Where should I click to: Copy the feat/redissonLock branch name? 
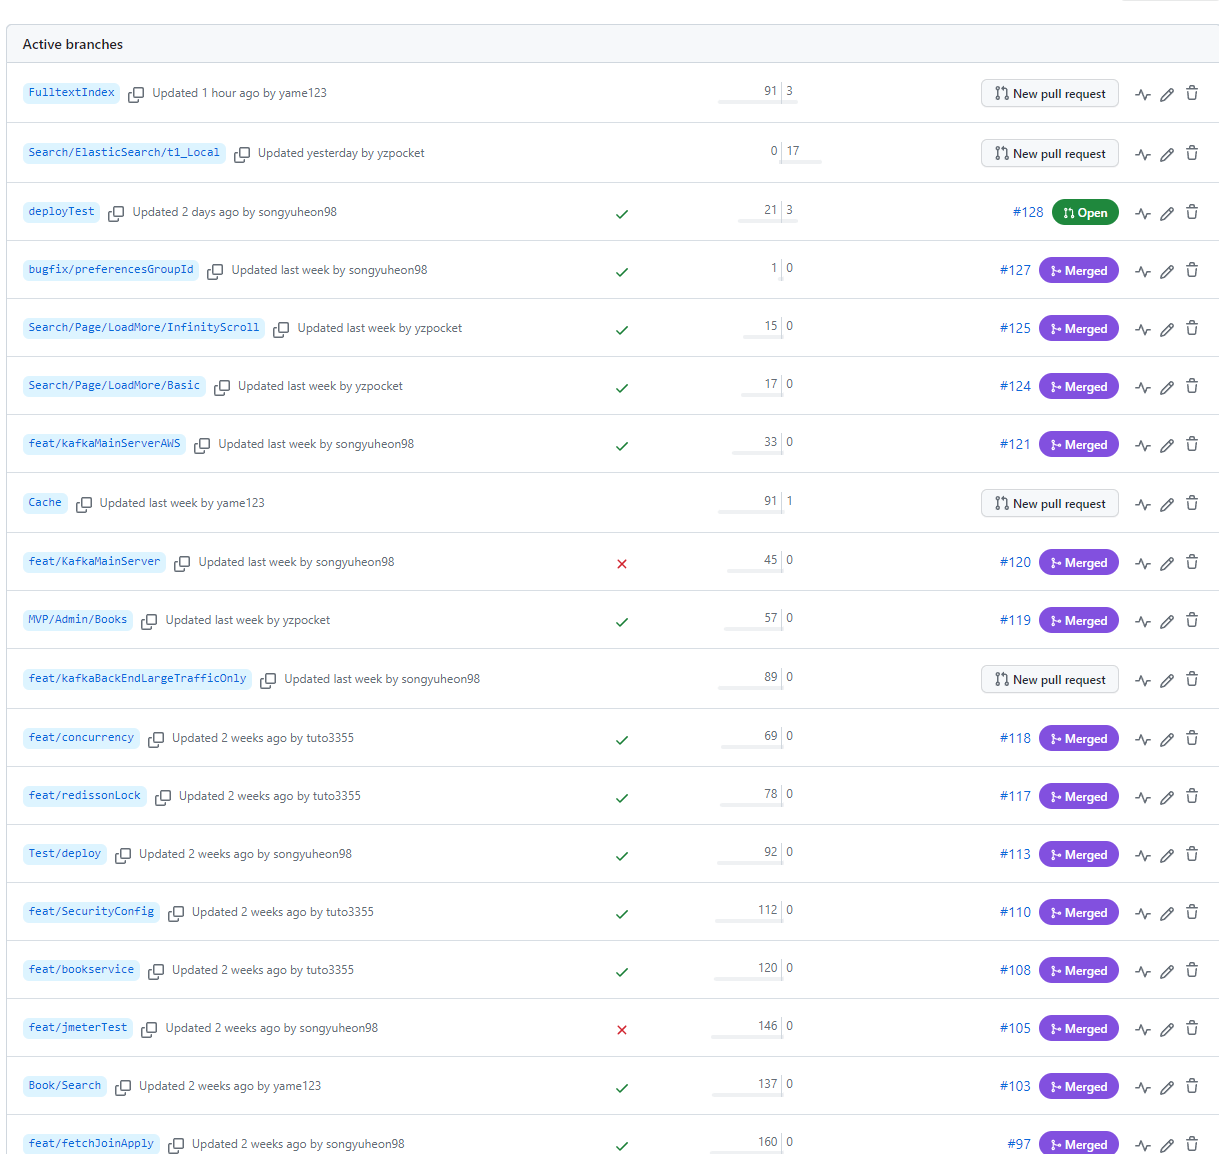click(x=163, y=797)
